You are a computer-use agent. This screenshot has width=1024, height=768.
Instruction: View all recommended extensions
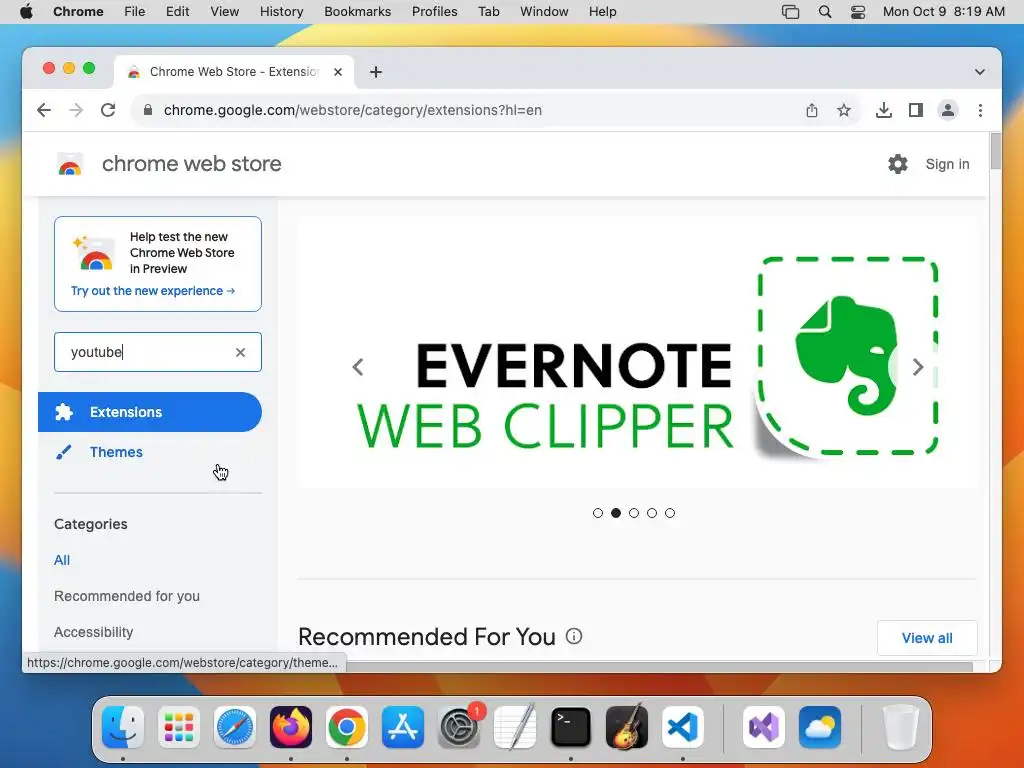click(927, 638)
